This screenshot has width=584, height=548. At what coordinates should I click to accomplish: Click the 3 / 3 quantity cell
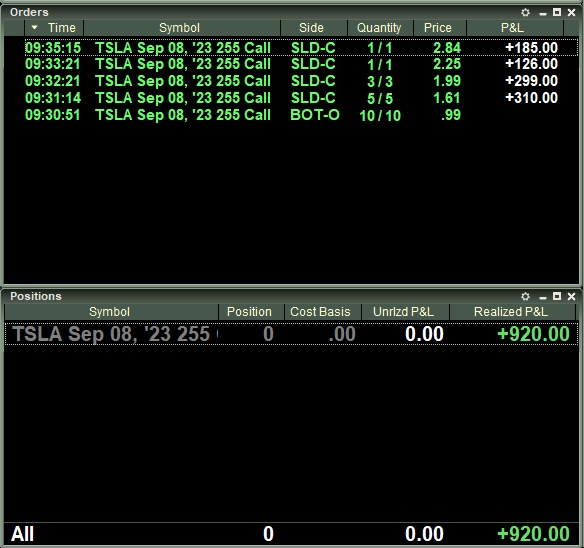tap(380, 81)
